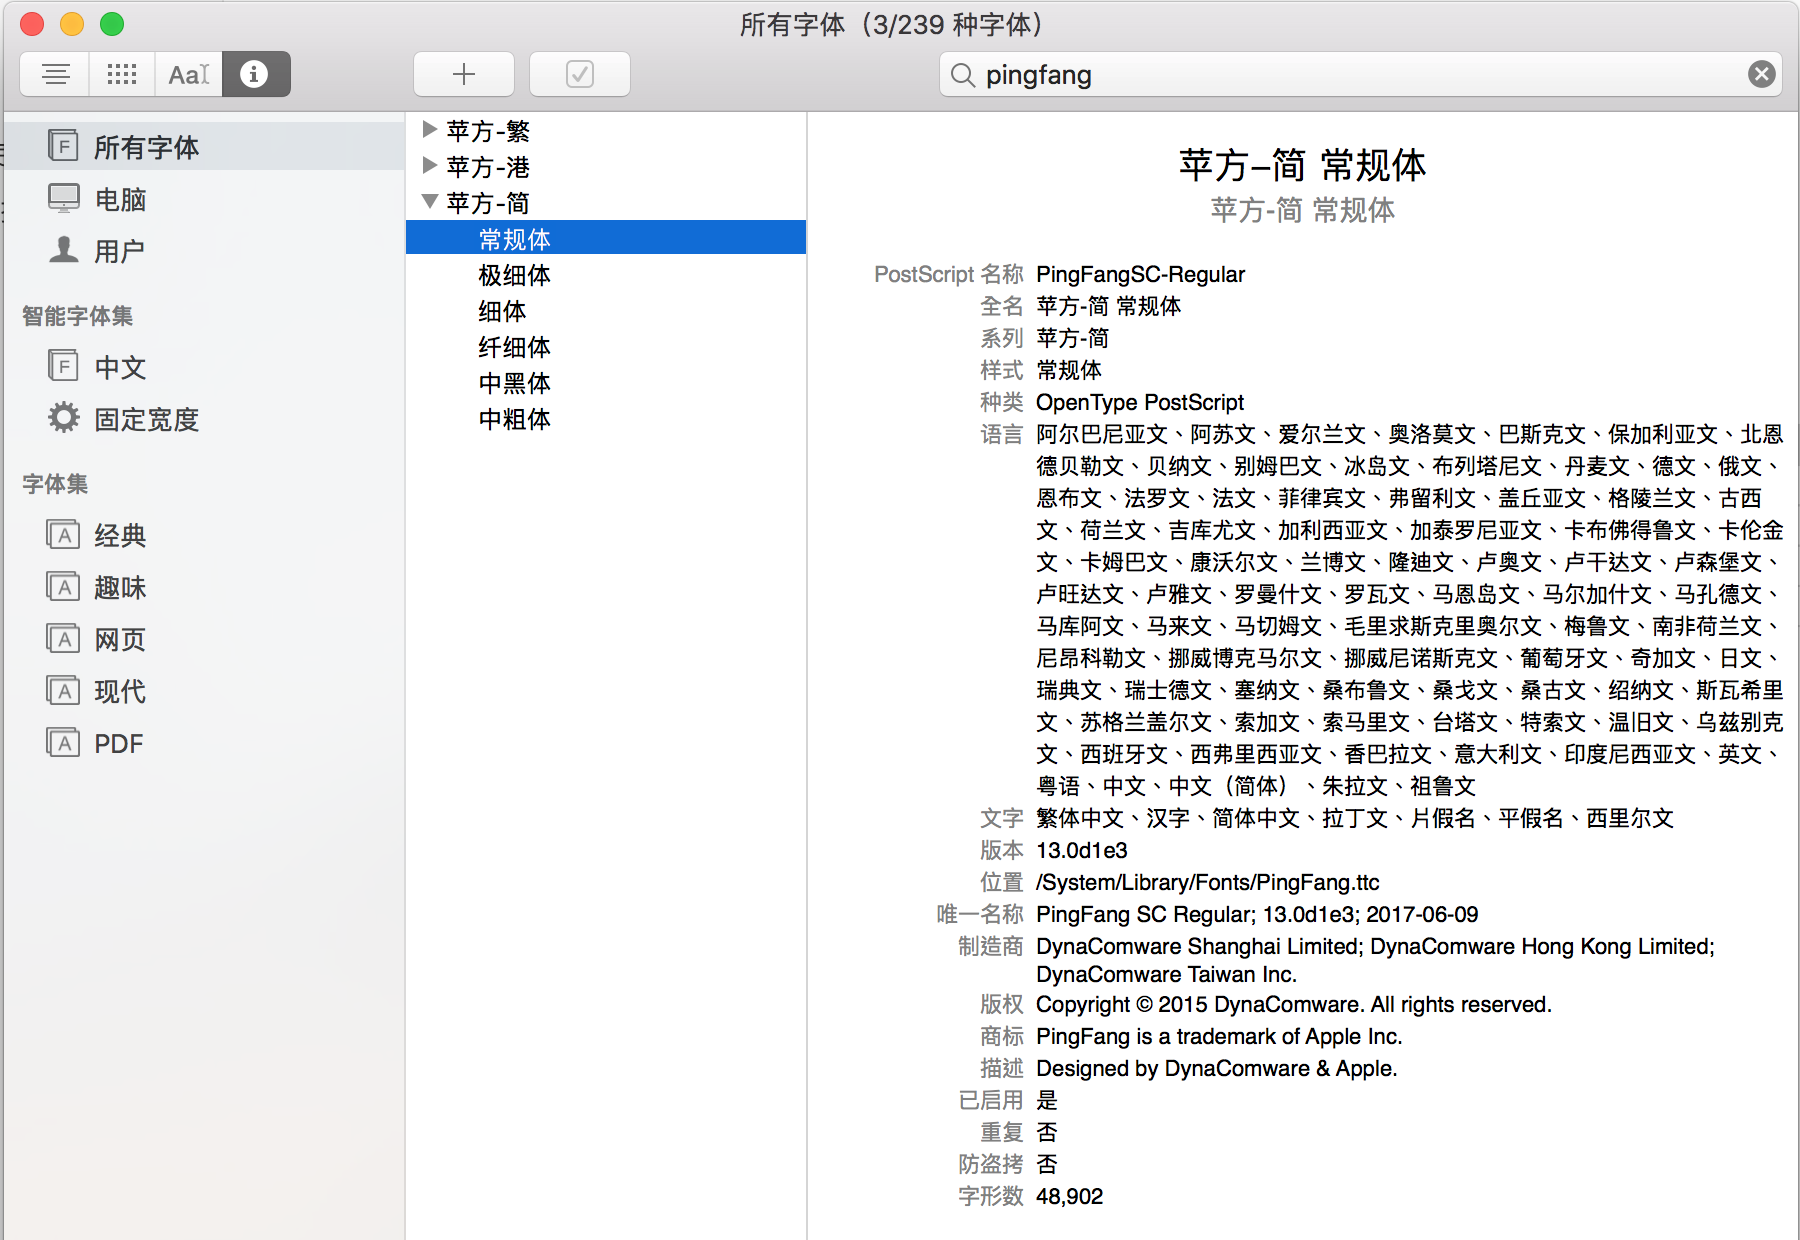Select the 苹方-简 family row

[x=606, y=202]
